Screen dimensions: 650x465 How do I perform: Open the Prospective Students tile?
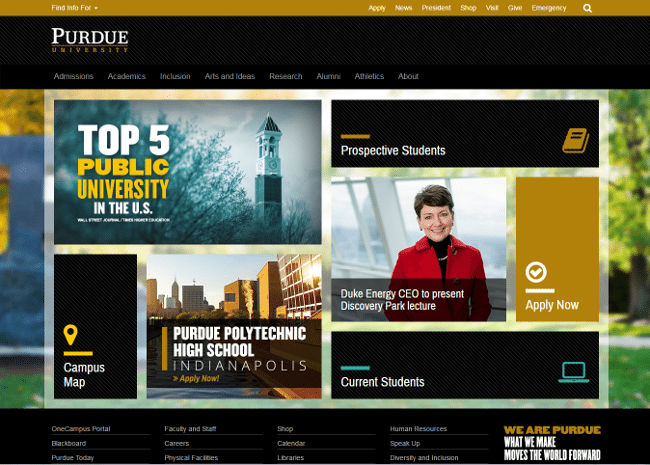[x=465, y=133]
